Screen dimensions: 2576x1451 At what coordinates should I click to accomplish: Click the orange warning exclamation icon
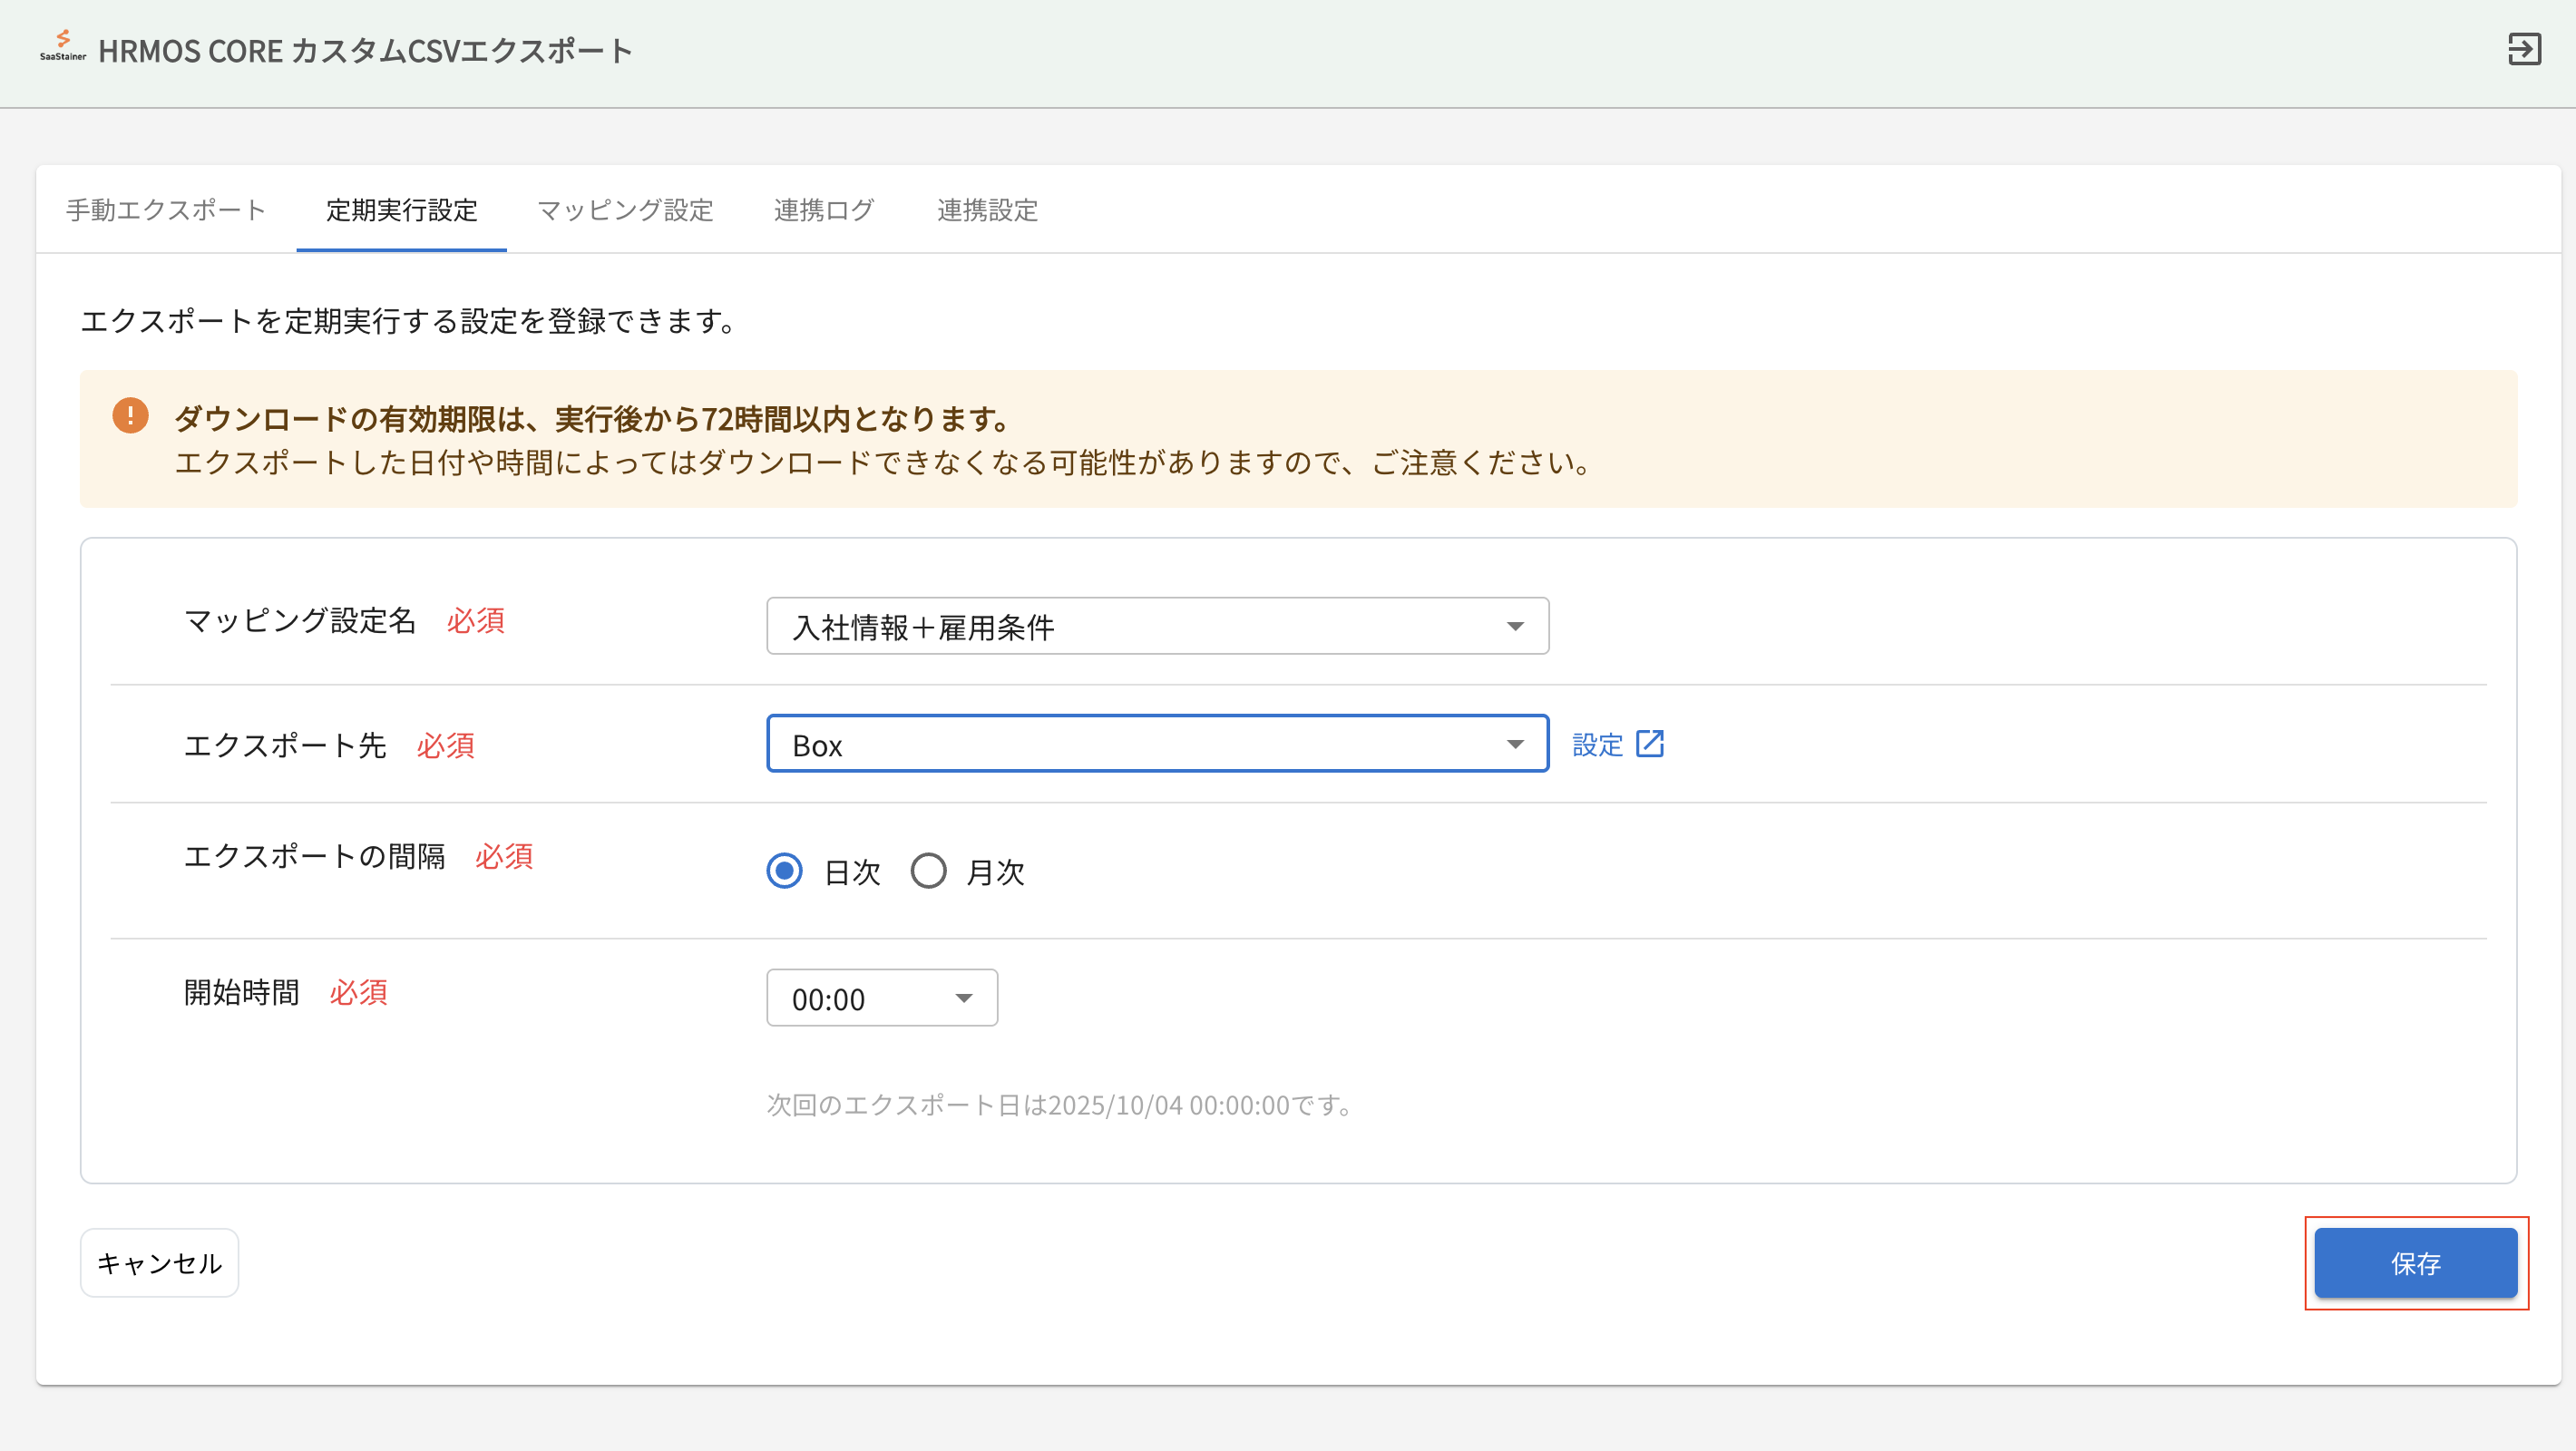(x=130, y=415)
